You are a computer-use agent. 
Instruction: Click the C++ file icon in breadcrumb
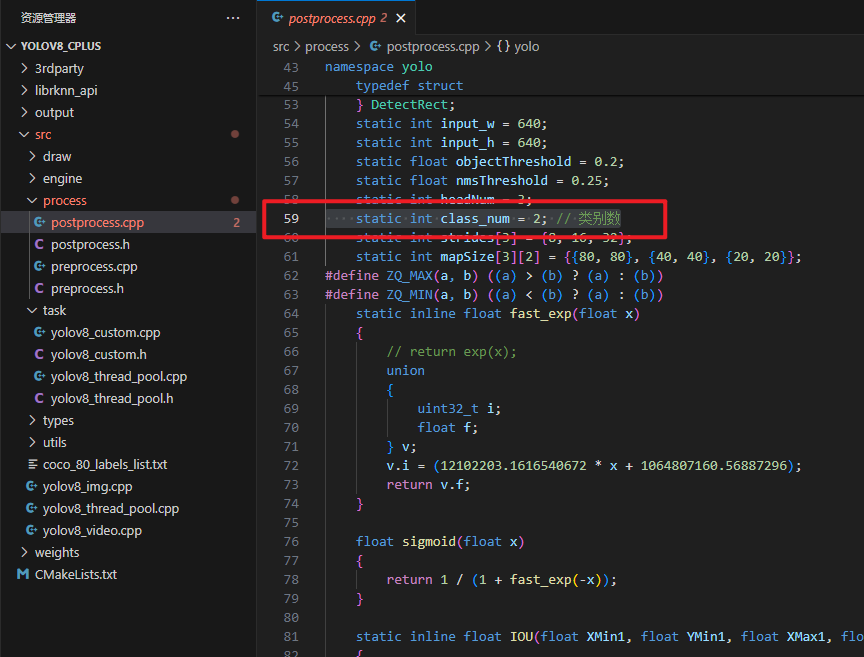click(375, 46)
